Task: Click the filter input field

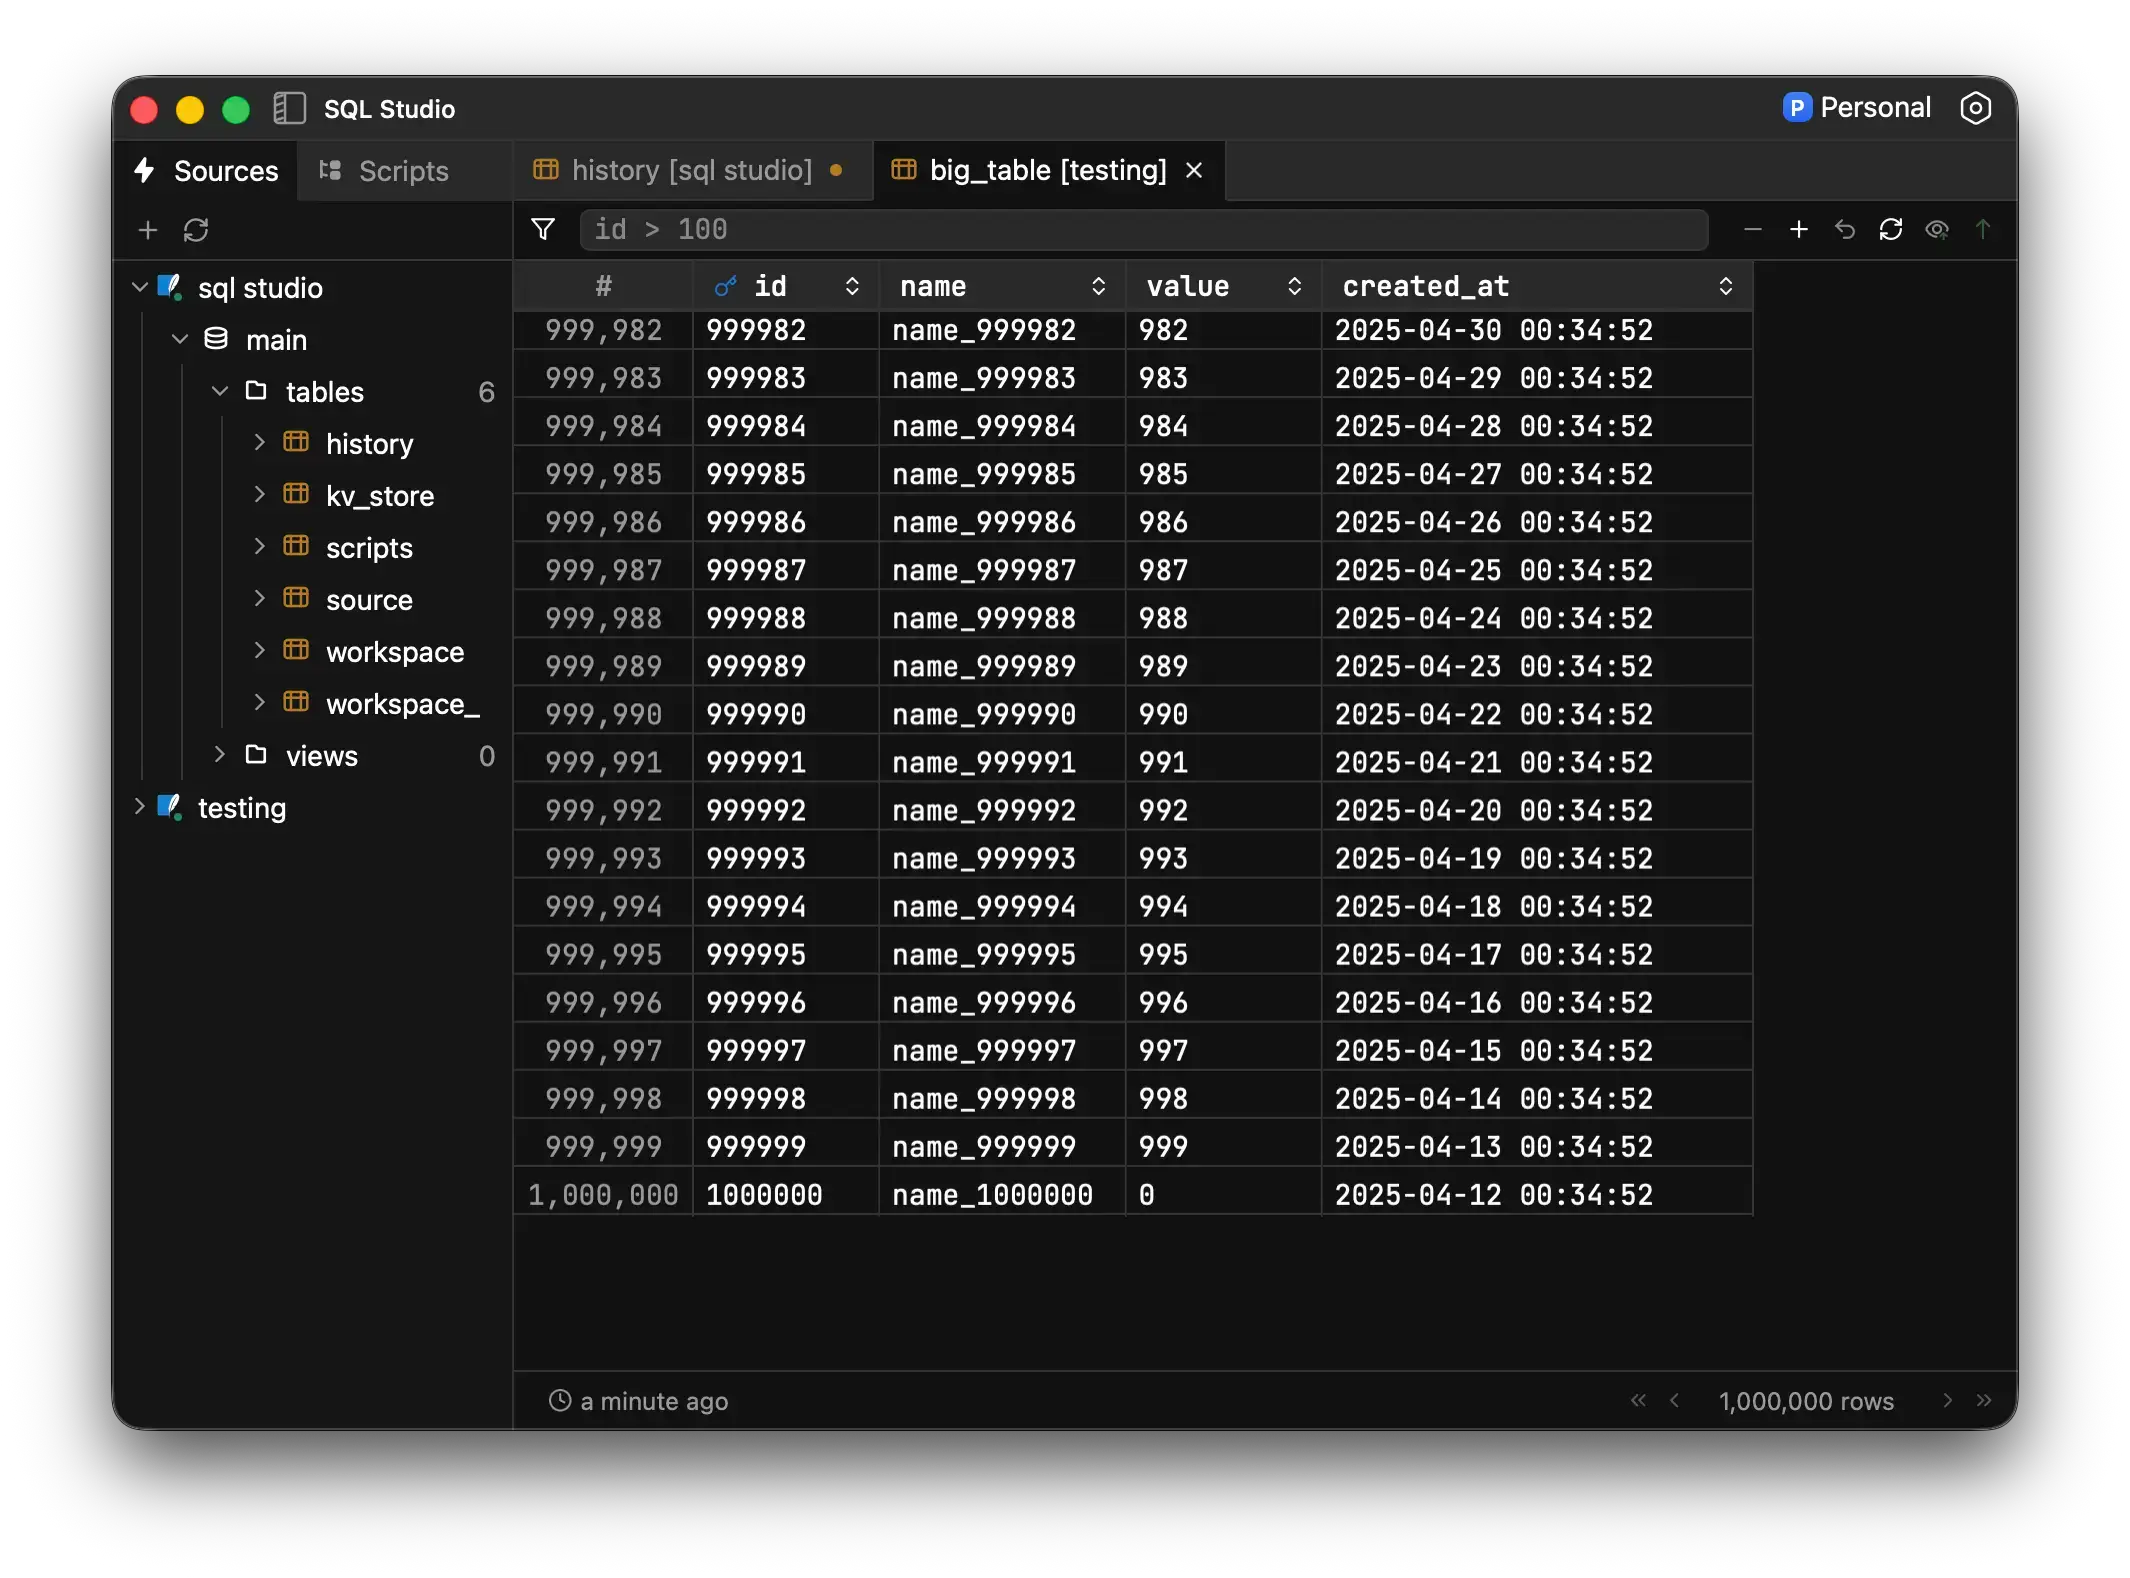Action: pyautogui.click(x=1142, y=230)
